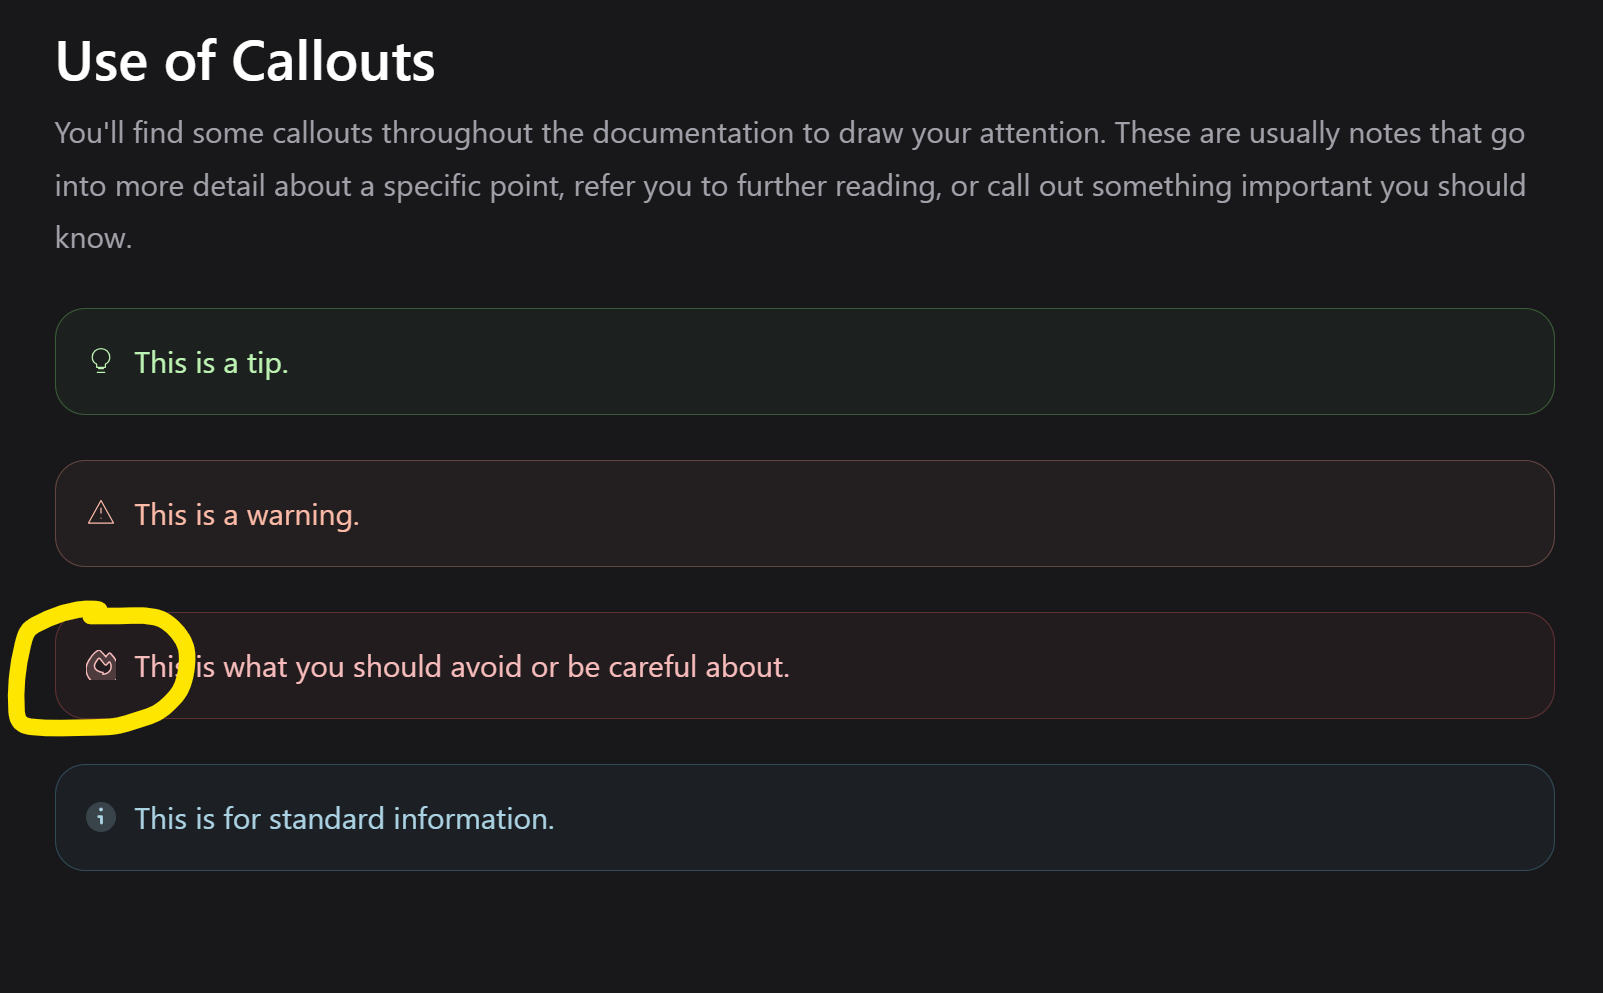Click the paragraph line starting 'You'll find some callouts'

coord(790,134)
